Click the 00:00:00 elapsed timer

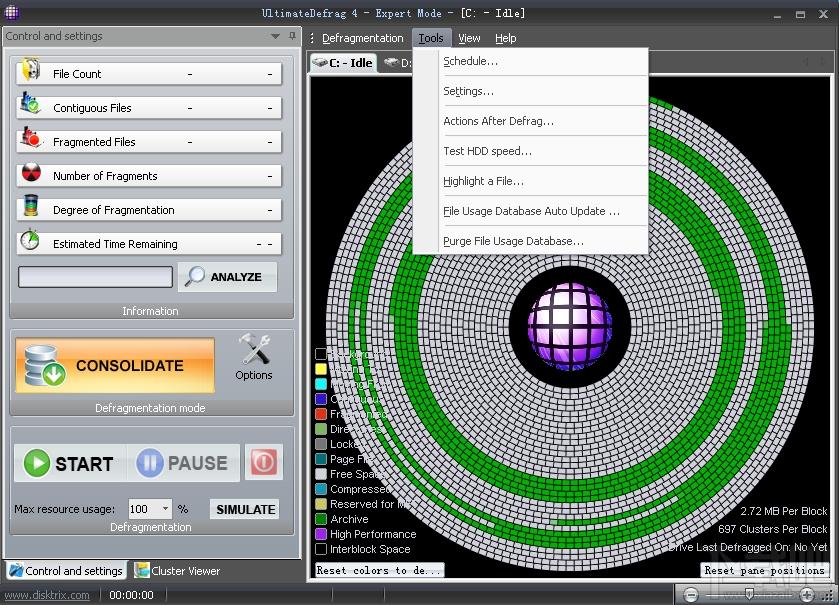coord(131,595)
